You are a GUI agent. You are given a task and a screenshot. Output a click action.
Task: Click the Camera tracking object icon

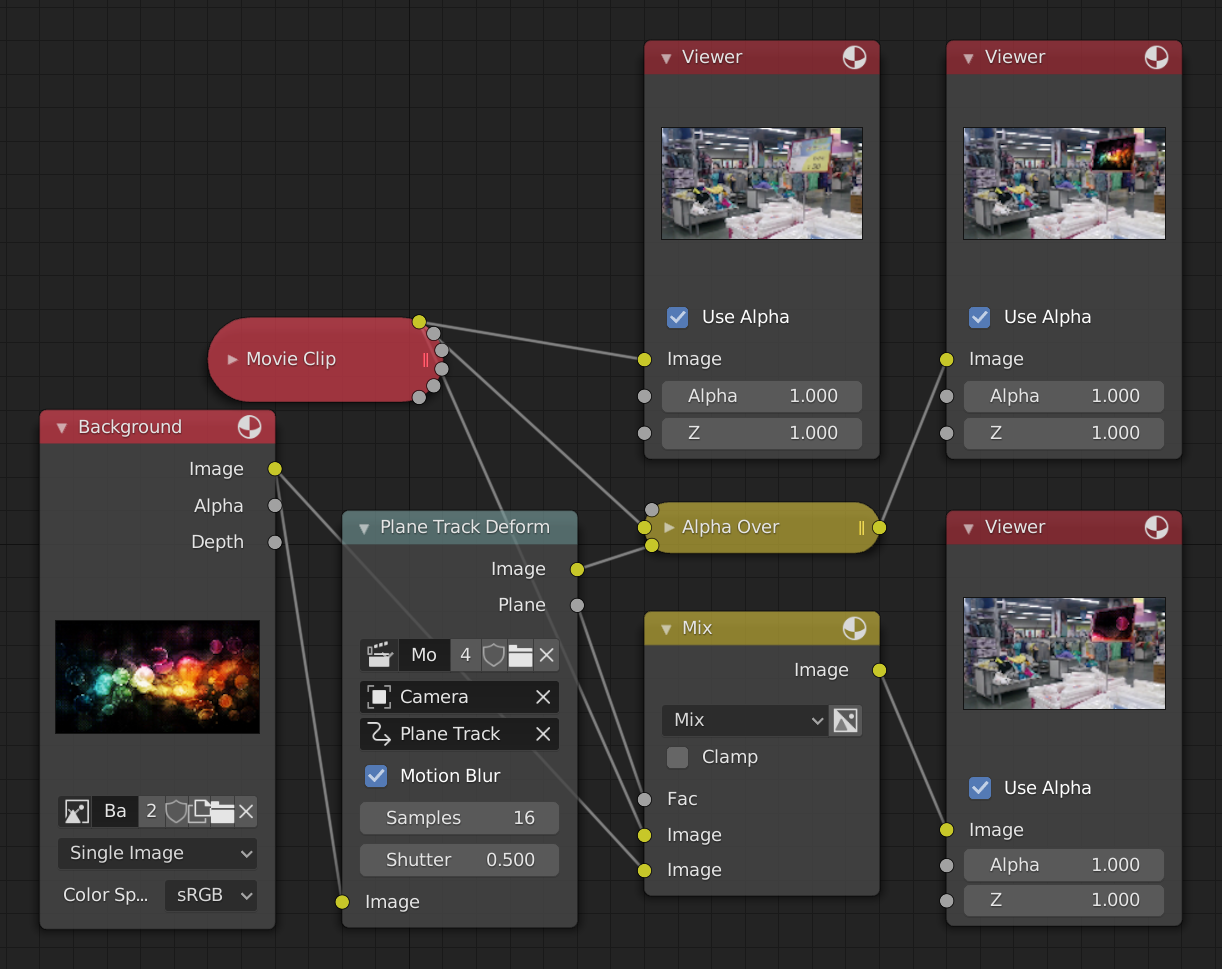[379, 697]
